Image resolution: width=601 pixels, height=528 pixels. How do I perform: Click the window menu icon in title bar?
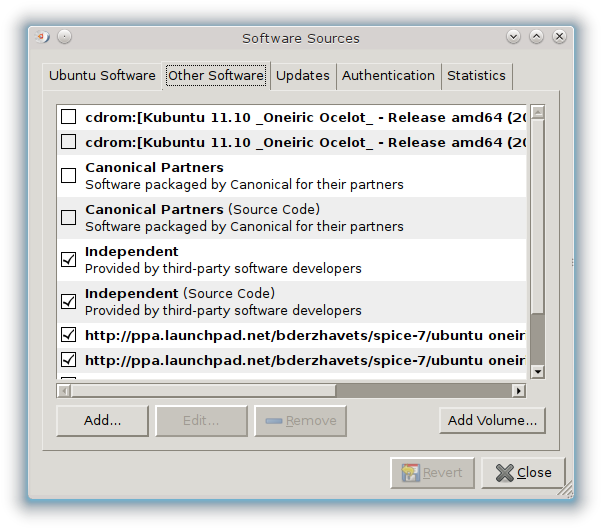point(43,38)
